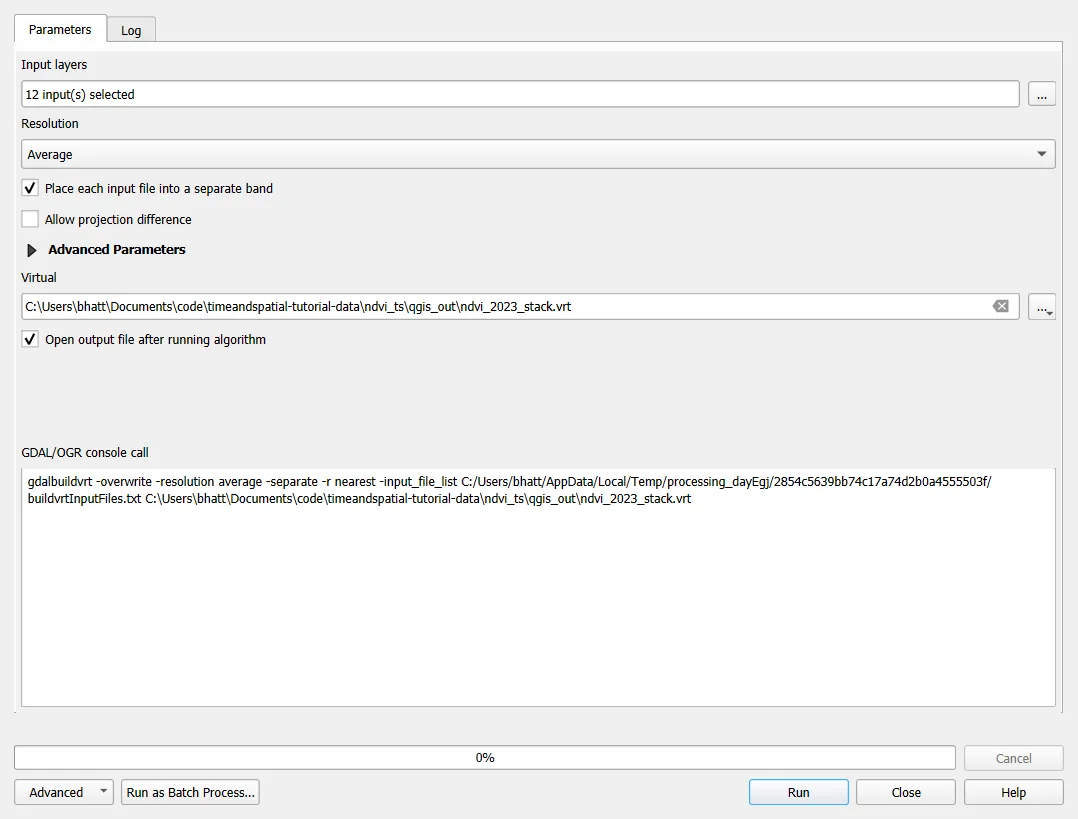The image size is (1078, 819).
Task: Open input layers browse button
Action: tap(1042, 94)
